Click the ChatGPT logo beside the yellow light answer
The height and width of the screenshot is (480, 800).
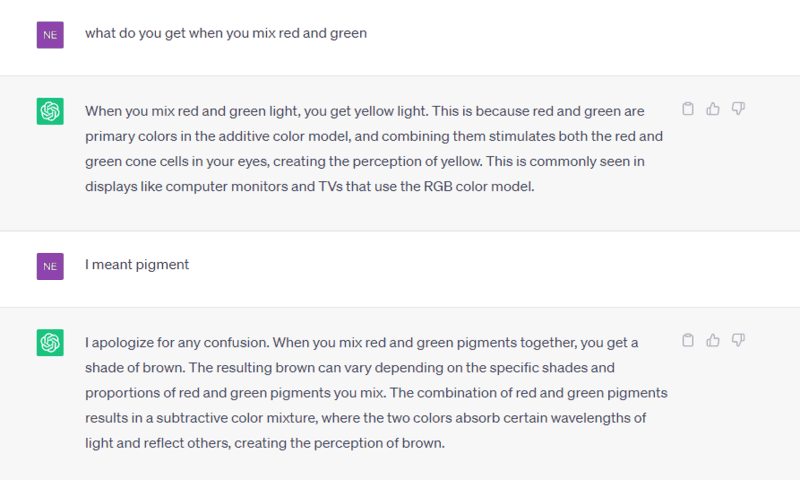click(x=50, y=111)
